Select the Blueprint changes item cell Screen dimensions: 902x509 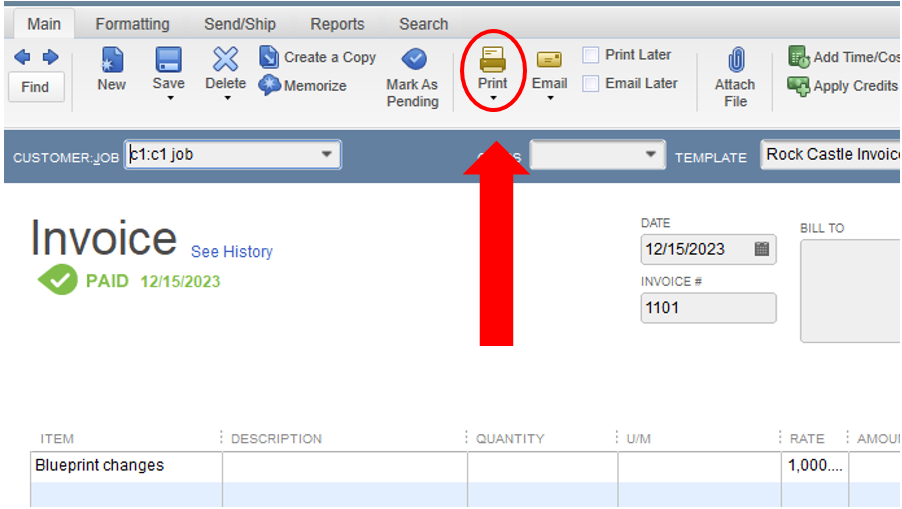point(126,465)
